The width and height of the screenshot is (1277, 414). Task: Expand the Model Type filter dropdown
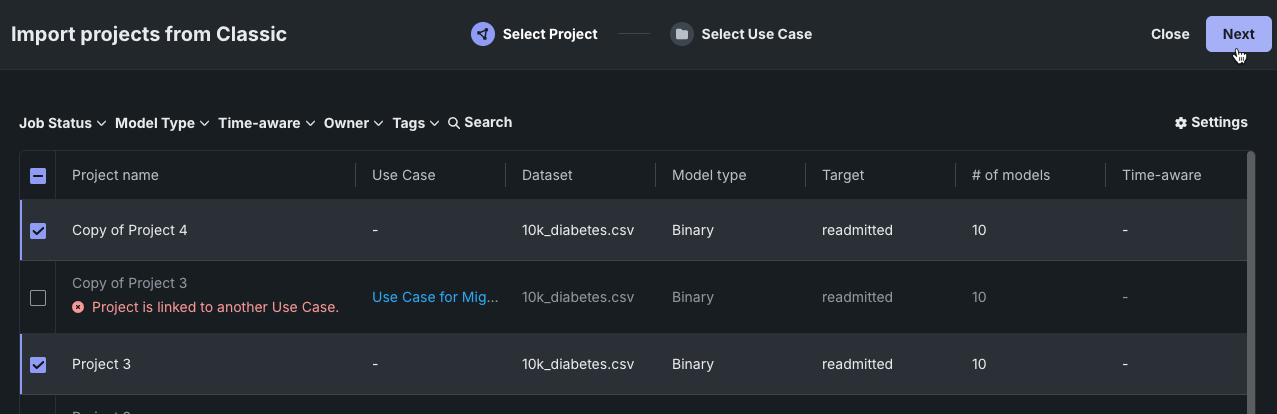162,123
